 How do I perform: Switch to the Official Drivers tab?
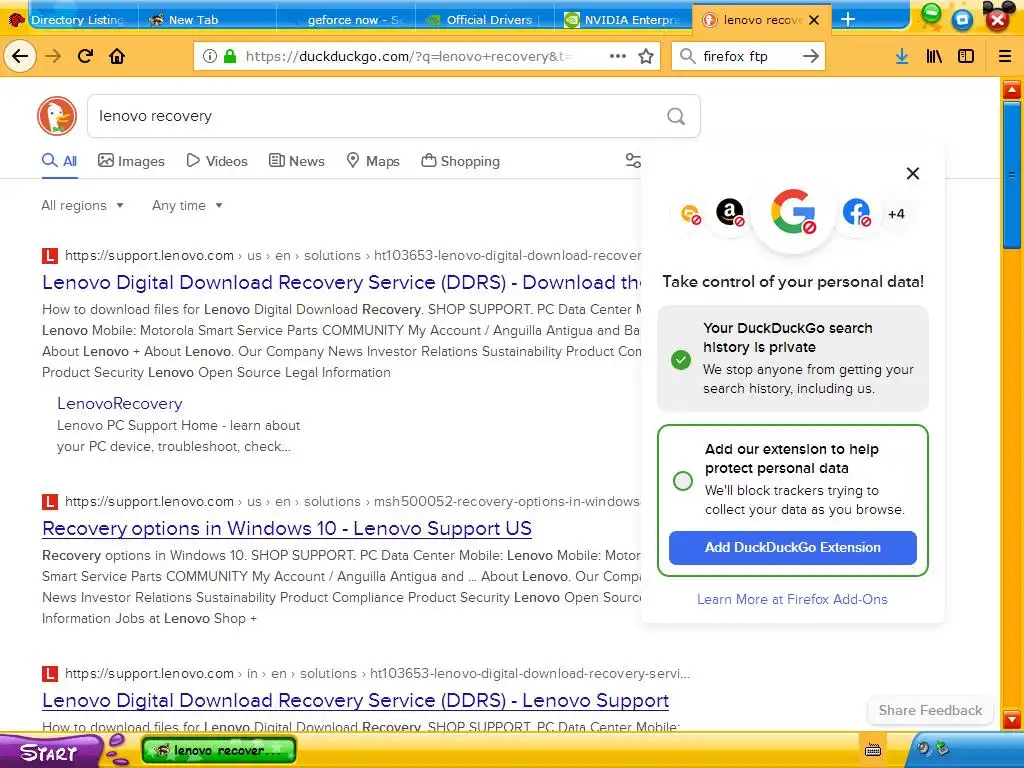485,20
